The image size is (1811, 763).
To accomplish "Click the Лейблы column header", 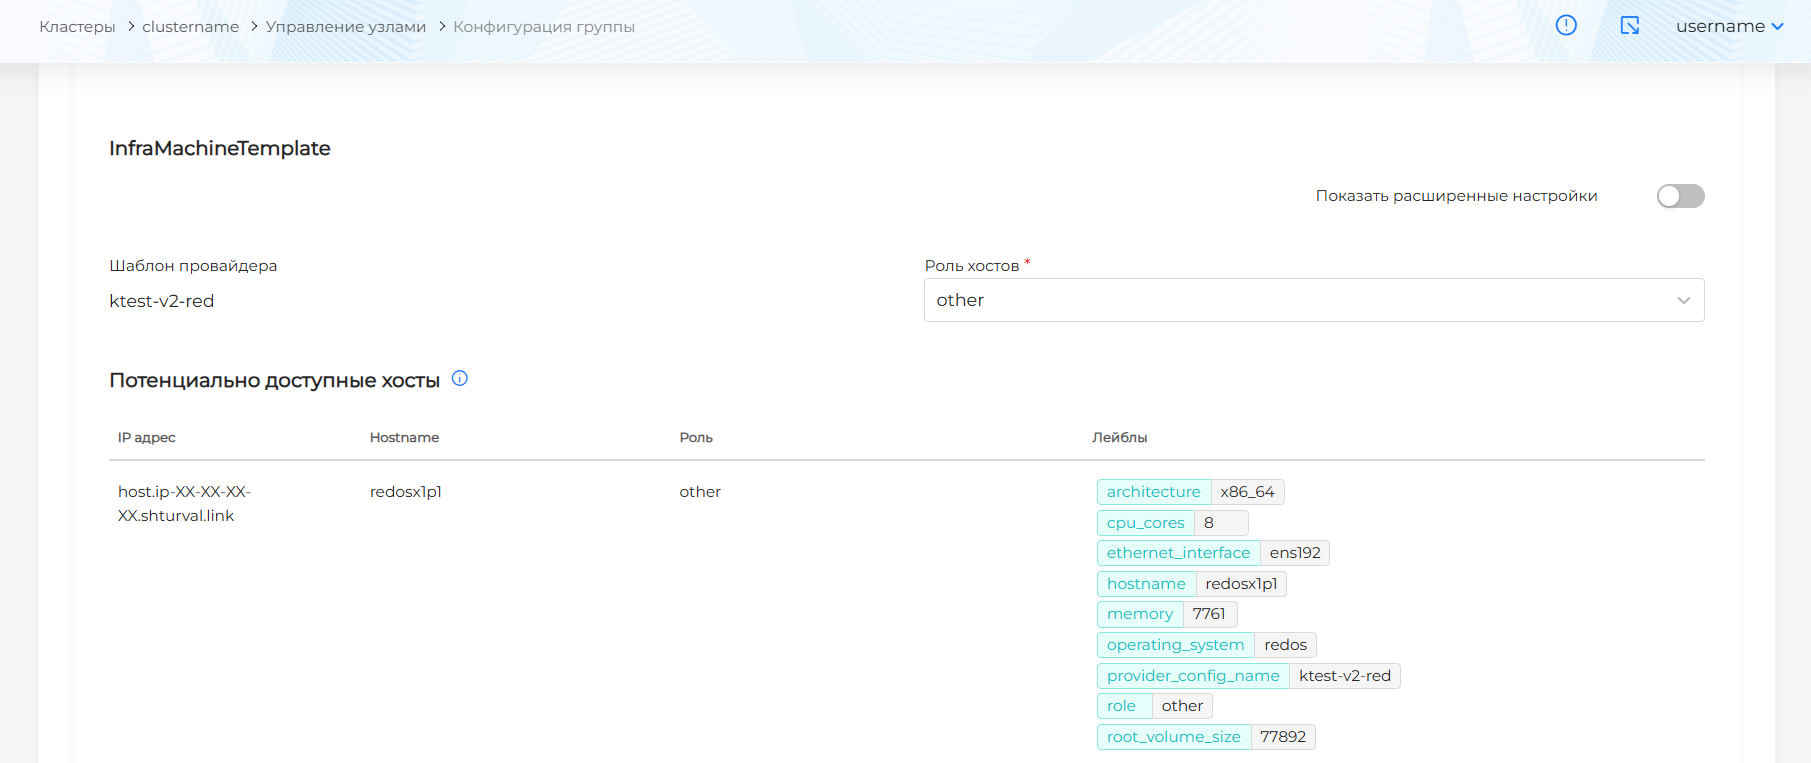I will [1119, 438].
